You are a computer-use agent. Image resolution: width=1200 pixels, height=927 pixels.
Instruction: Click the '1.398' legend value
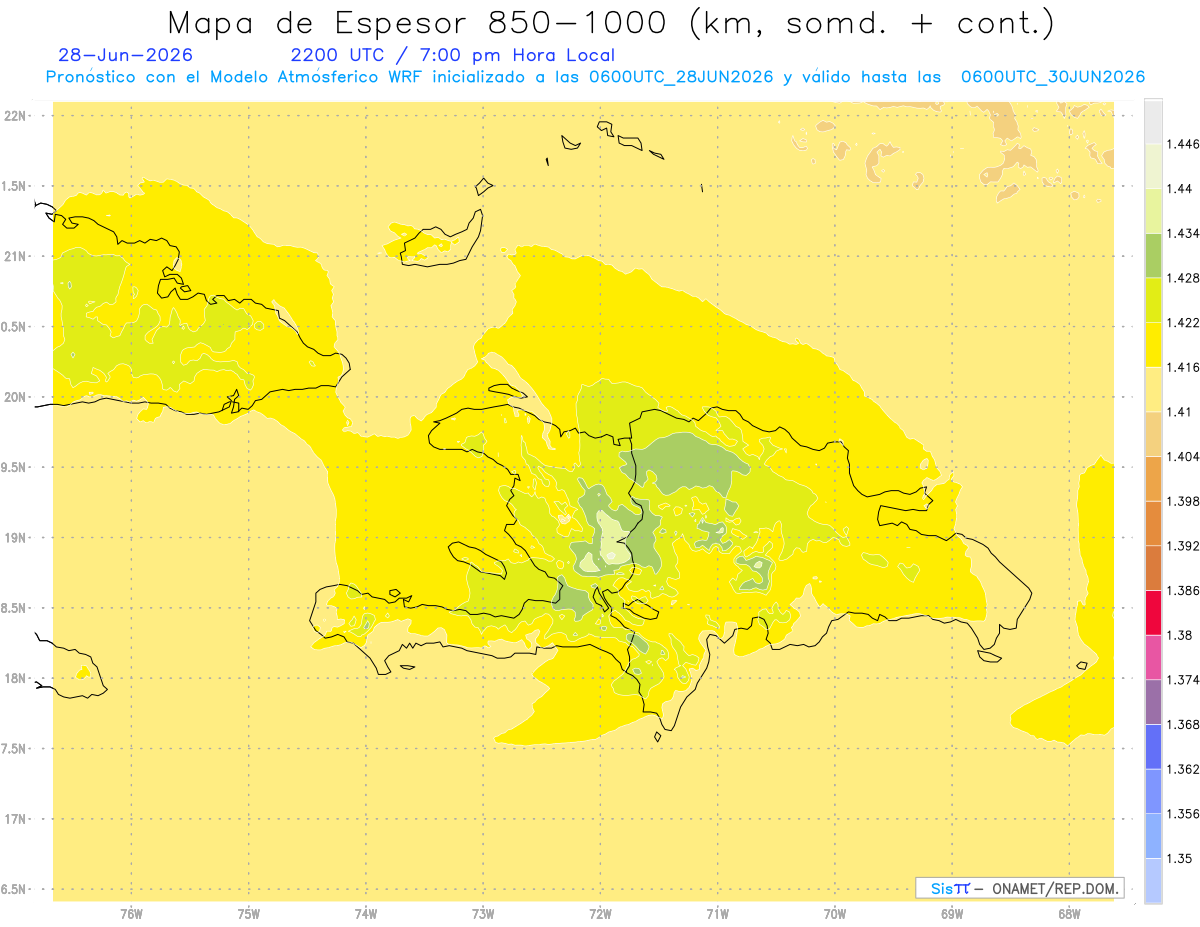coord(1183,502)
